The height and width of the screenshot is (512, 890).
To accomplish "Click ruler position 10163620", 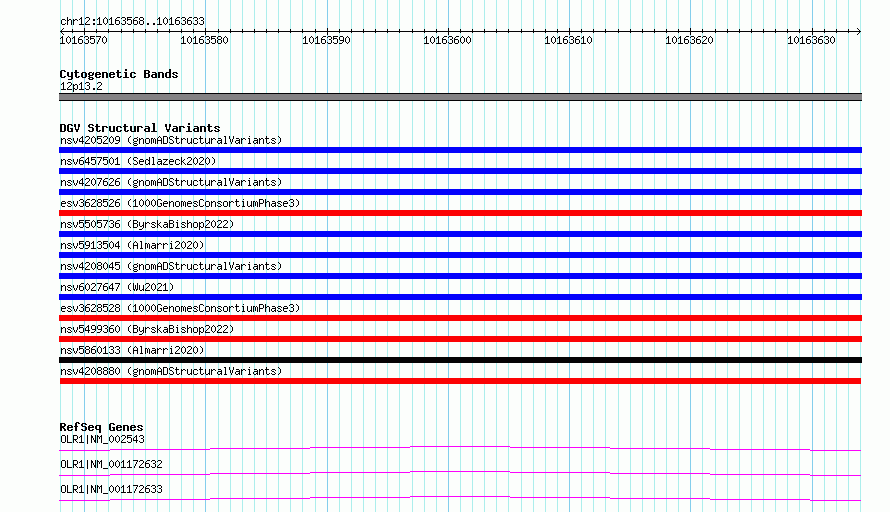I will pos(690,40).
